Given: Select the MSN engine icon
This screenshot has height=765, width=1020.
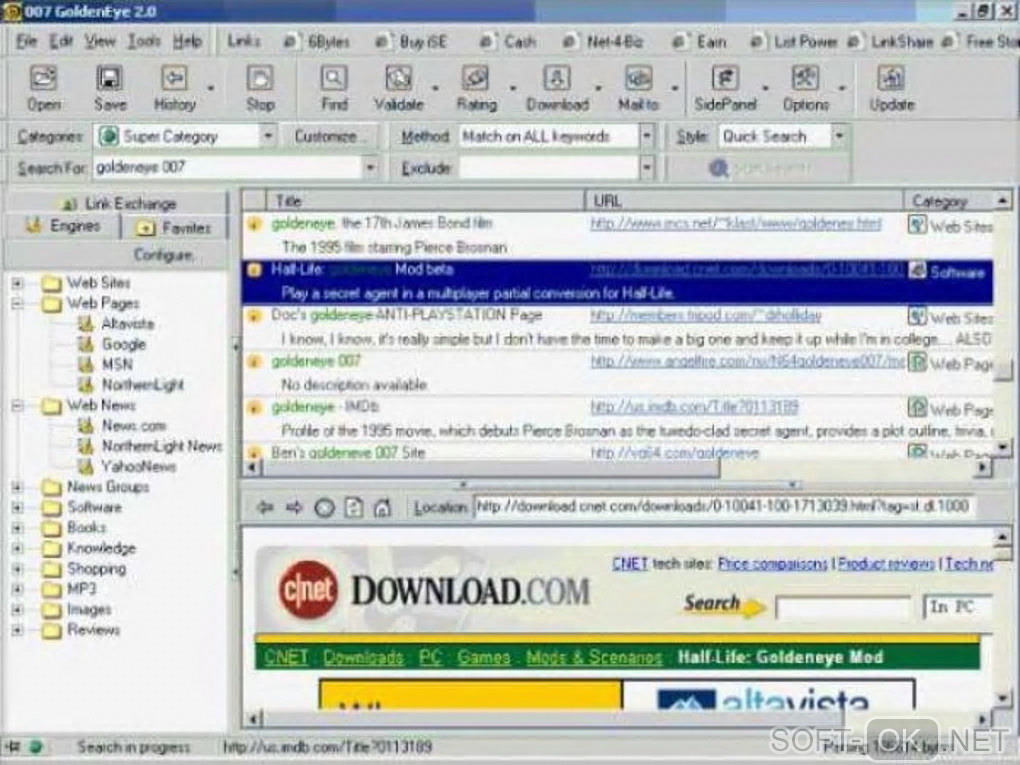Looking at the screenshot, I should pos(85,364).
